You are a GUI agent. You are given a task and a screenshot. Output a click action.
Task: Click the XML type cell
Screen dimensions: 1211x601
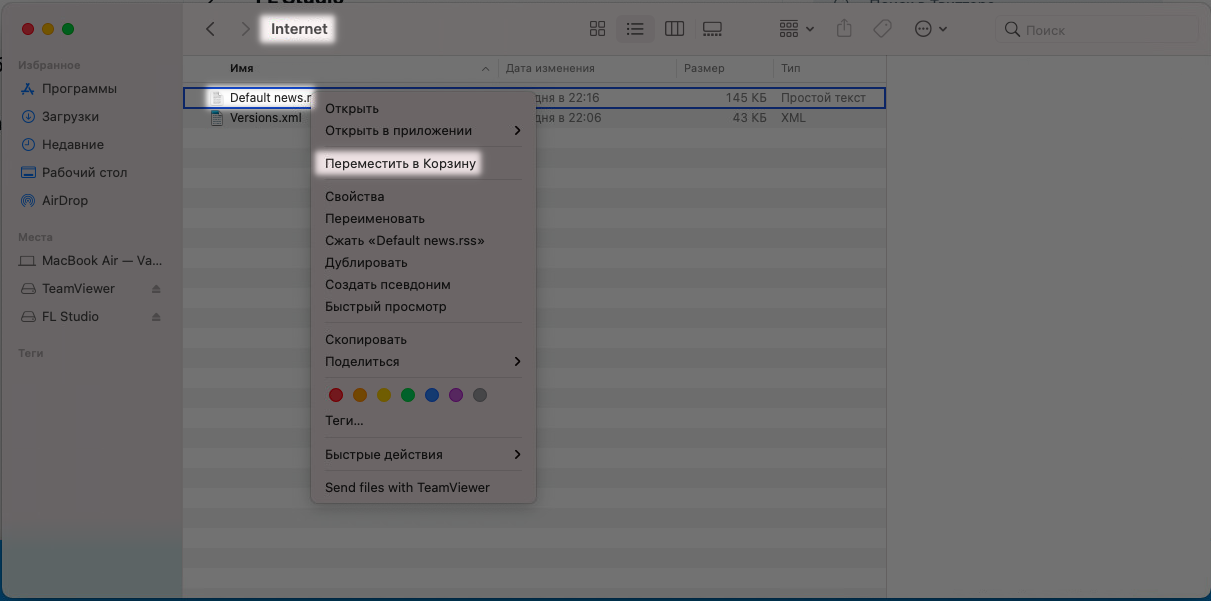click(x=793, y=118)
